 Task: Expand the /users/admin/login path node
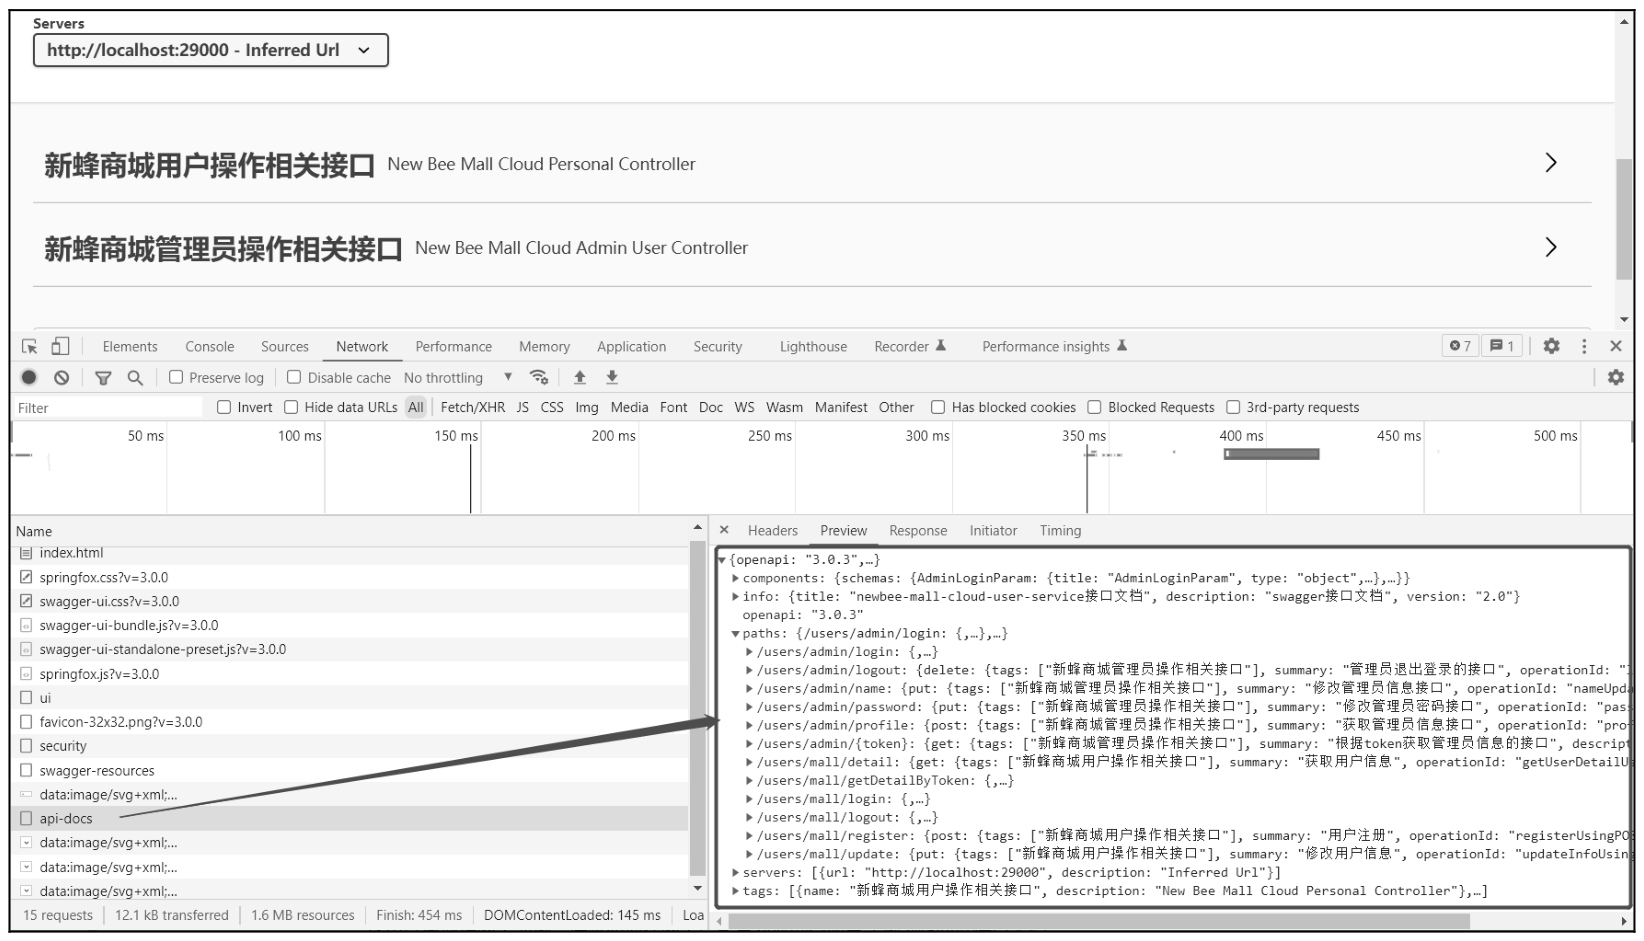(750, 652)
